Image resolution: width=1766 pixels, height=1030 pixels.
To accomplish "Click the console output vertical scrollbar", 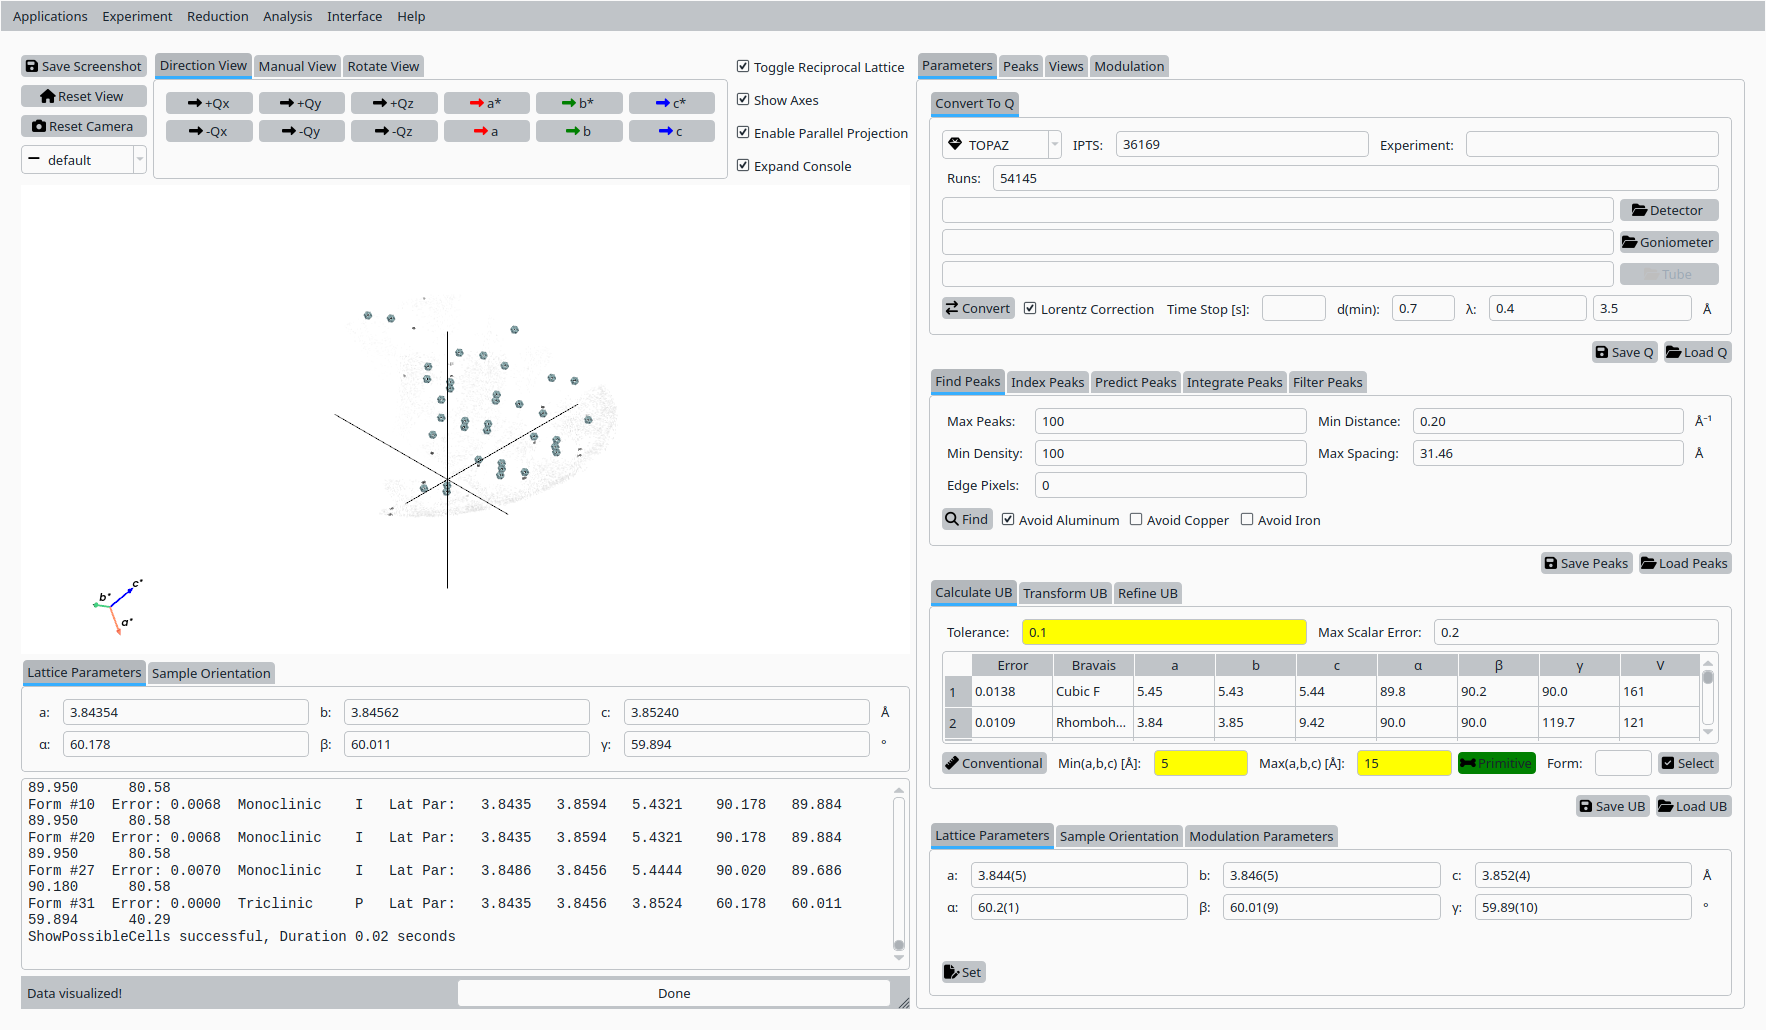I will click(x=898, y=870).
